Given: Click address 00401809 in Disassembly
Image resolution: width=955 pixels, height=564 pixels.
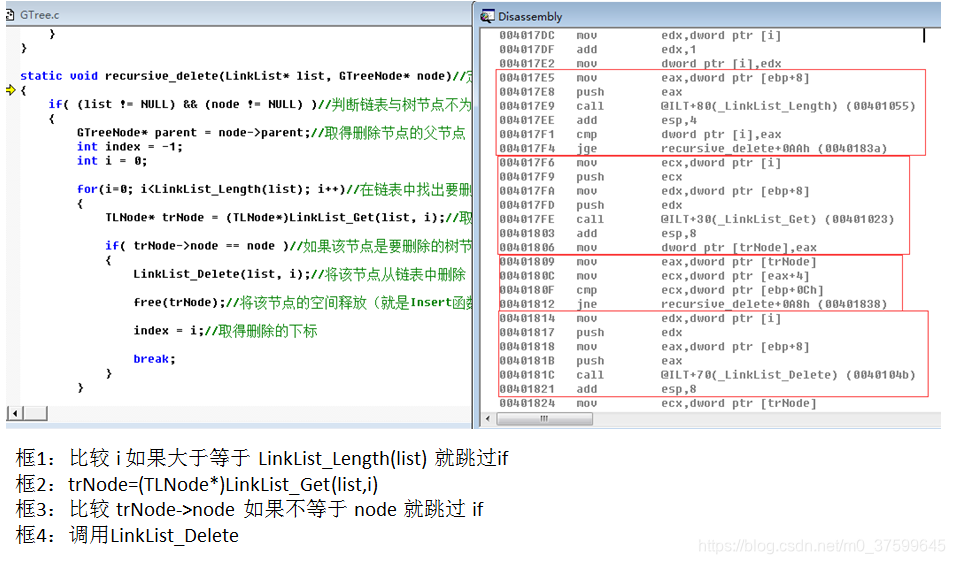Looking at the screenshot, I should [x=527, y=262].
